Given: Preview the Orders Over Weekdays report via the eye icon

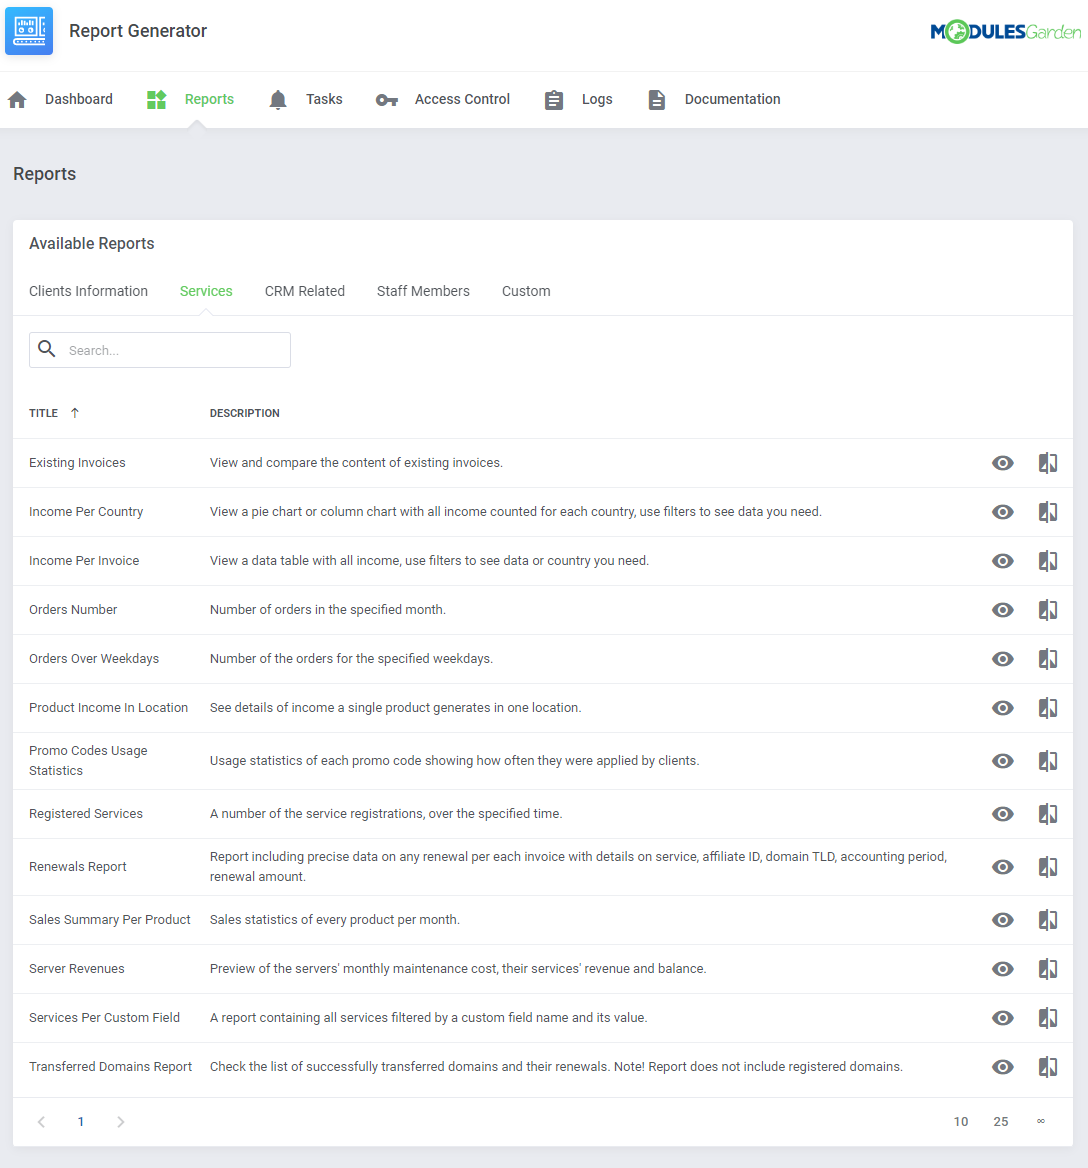Looking at the screenshot, I should coord(1002,659).
